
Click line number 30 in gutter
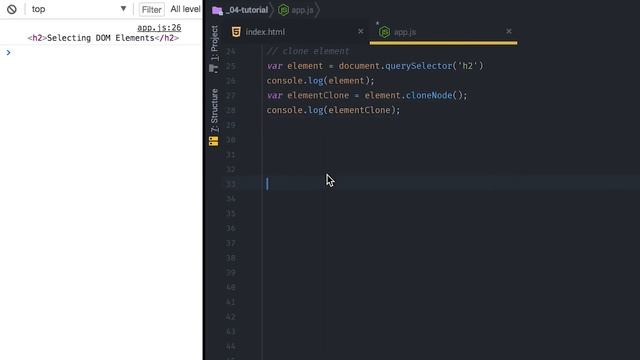coord(231,140)
